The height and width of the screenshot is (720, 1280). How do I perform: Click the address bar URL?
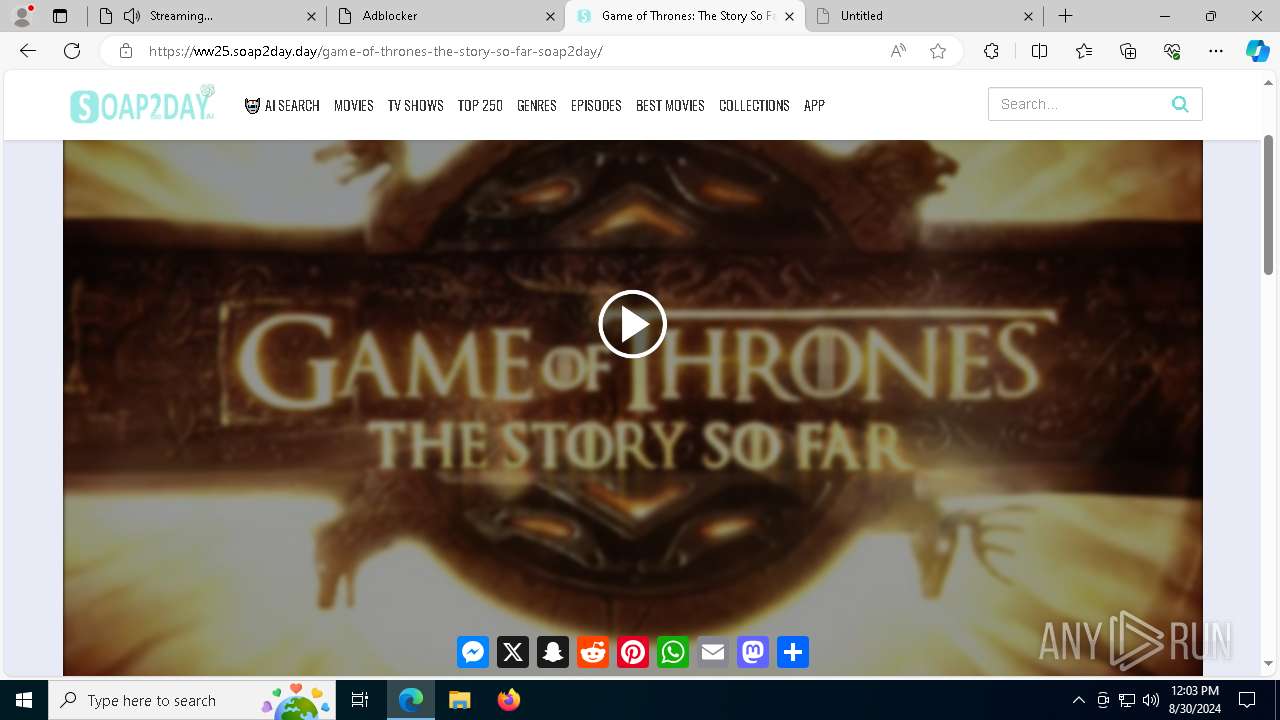pyautogui.click(x=375, y=51)
